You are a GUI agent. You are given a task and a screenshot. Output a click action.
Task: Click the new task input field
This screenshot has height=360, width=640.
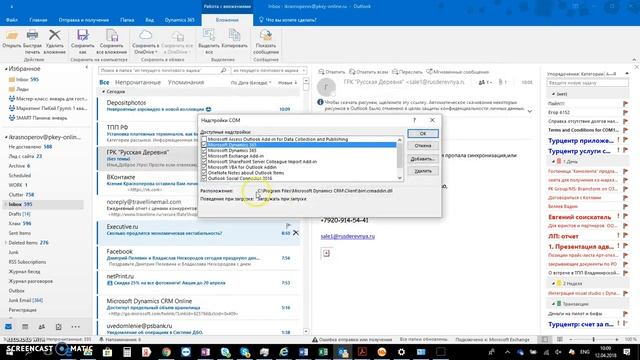point(587,83)
